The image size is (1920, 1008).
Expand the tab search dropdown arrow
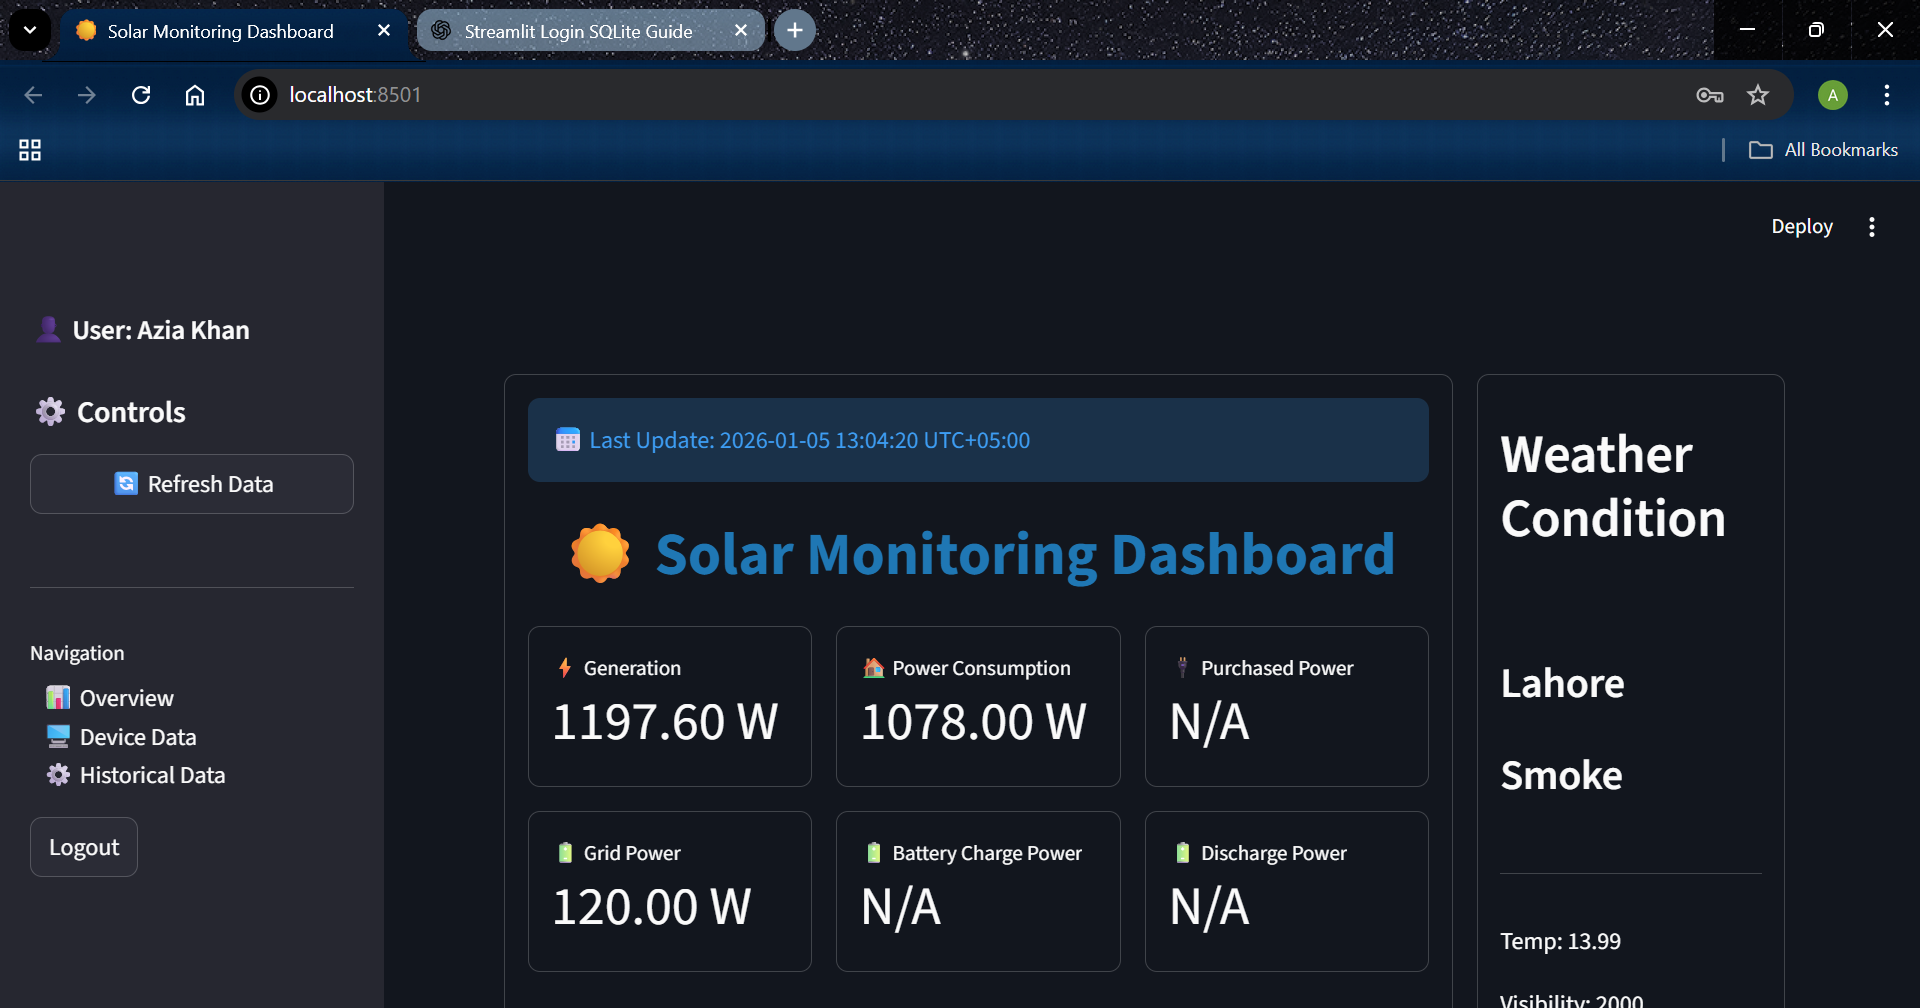pyautogui.click(x=30, y=30)
